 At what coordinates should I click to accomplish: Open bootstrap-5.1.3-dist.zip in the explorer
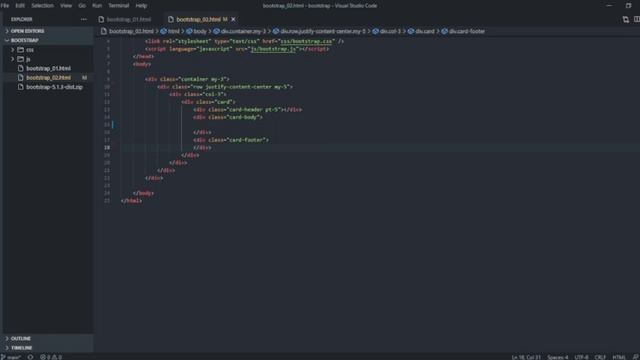[54, 87]
